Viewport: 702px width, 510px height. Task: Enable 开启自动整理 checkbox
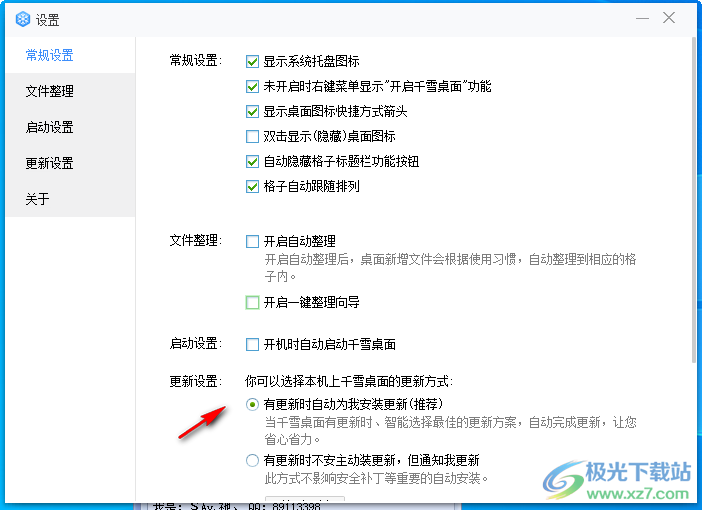point(253,241)
